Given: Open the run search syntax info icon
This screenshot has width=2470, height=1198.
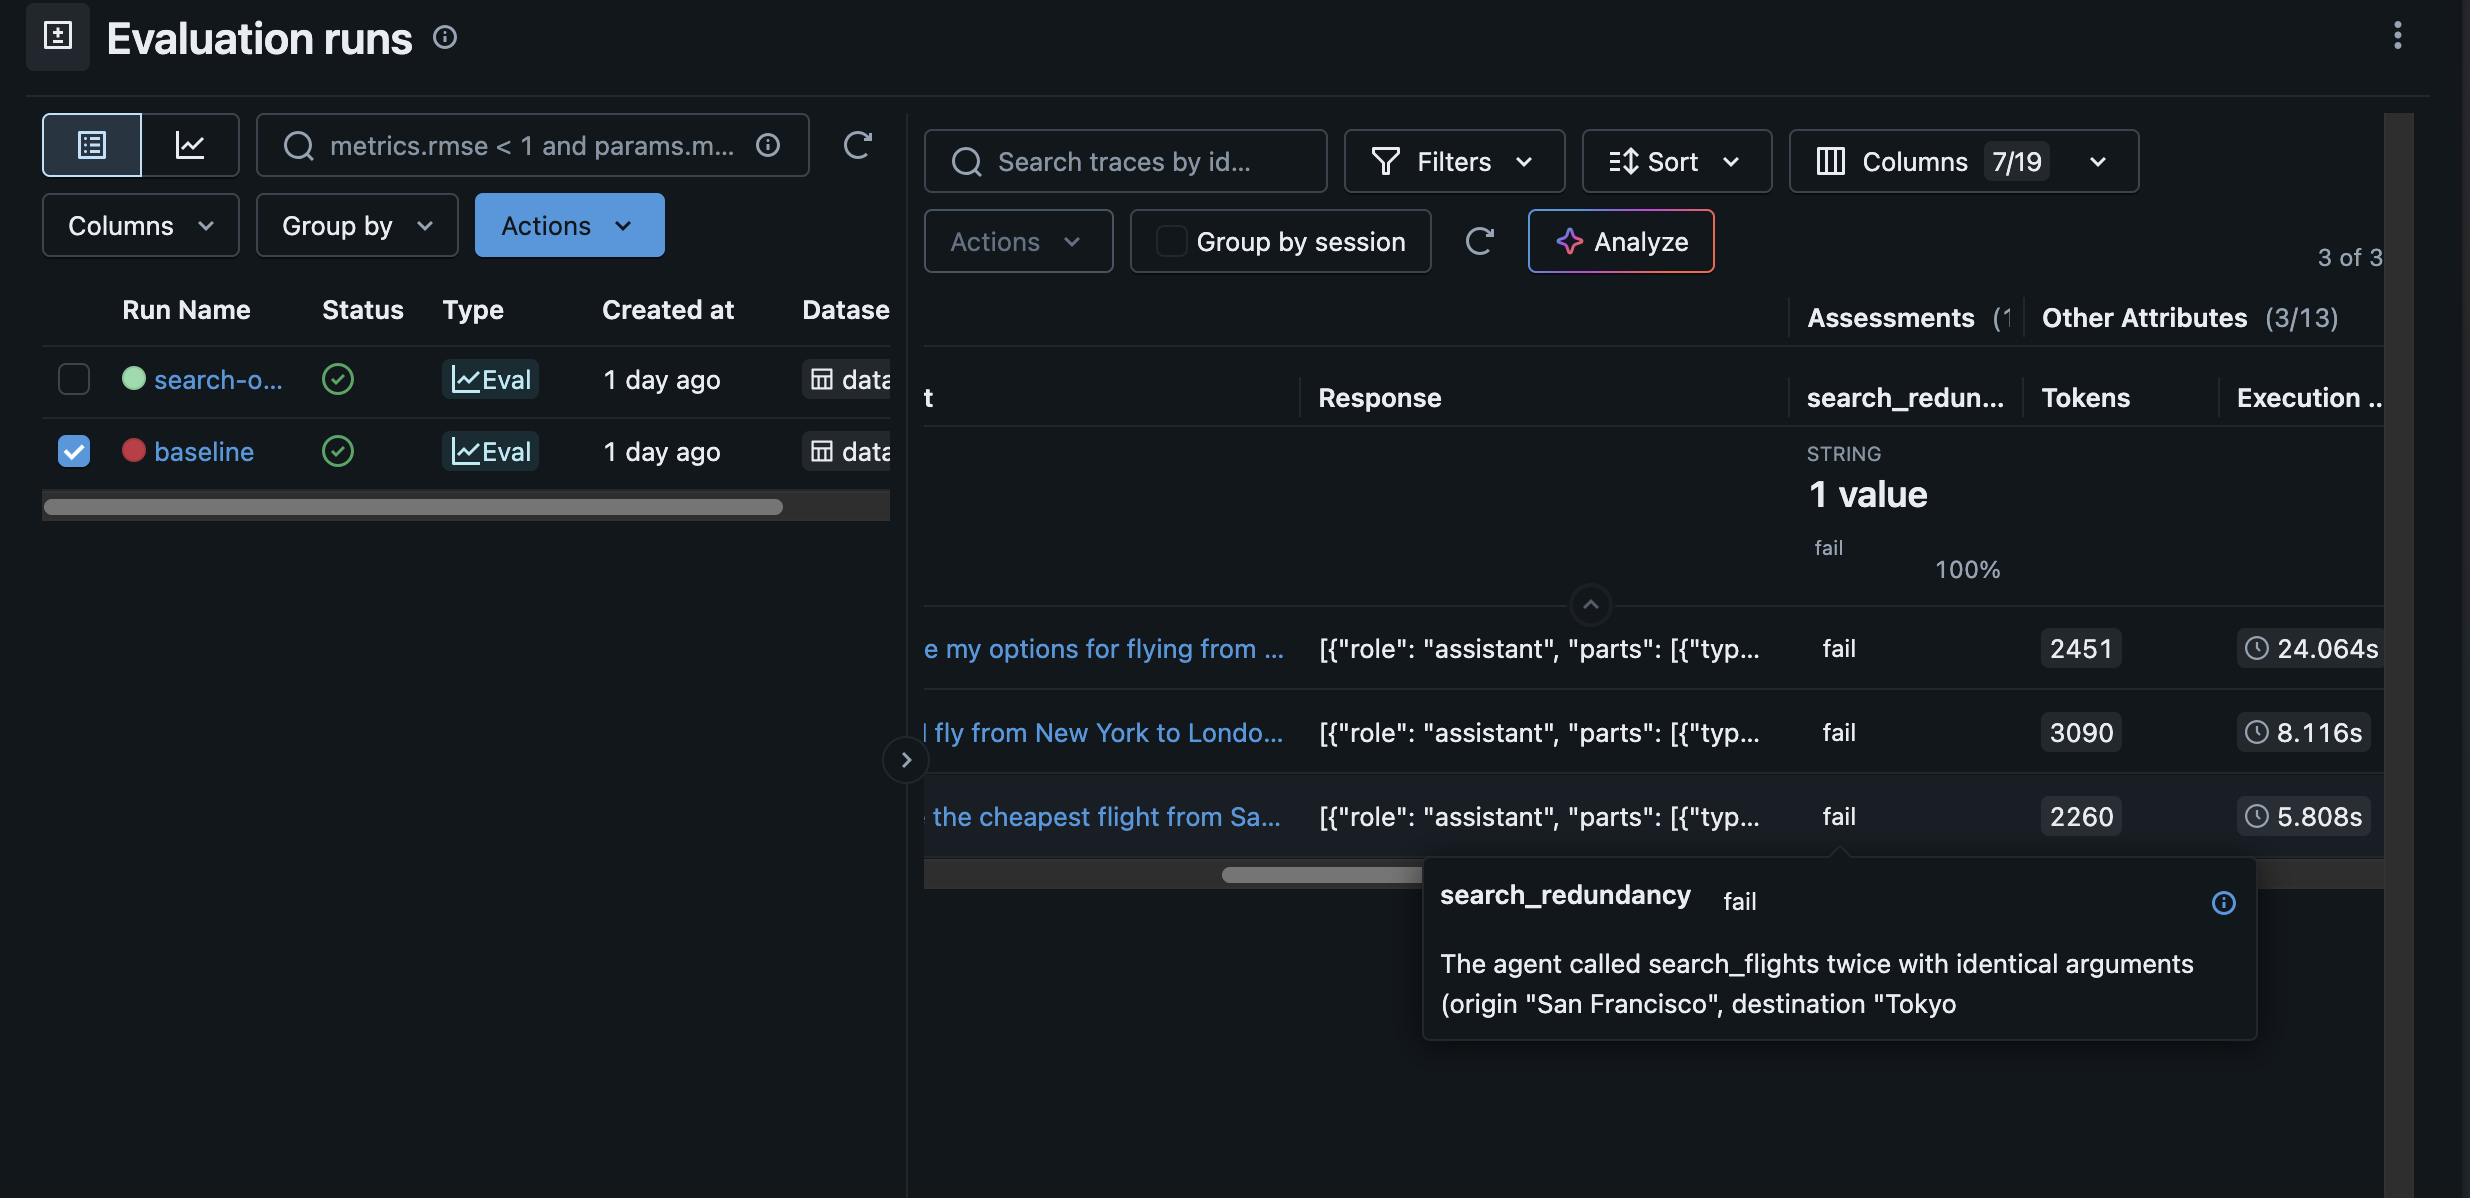Looking at the screenshot, I should [768, 146].
